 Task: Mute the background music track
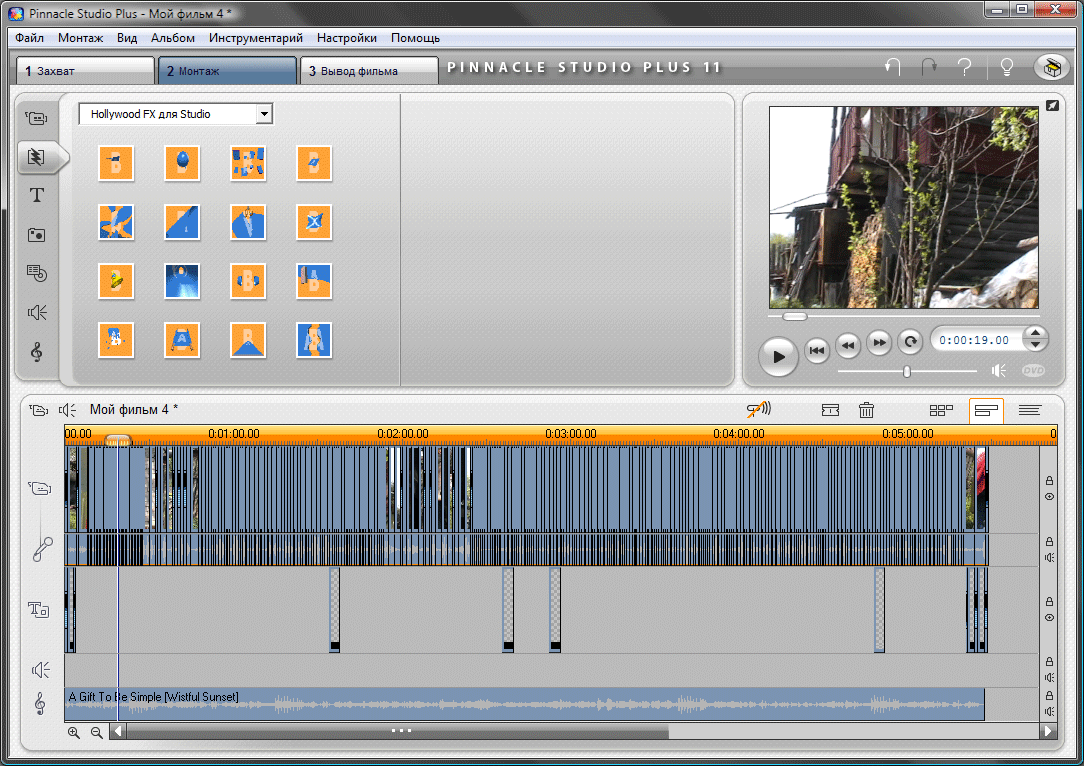pyautogui.click(x=1050, y=712)
